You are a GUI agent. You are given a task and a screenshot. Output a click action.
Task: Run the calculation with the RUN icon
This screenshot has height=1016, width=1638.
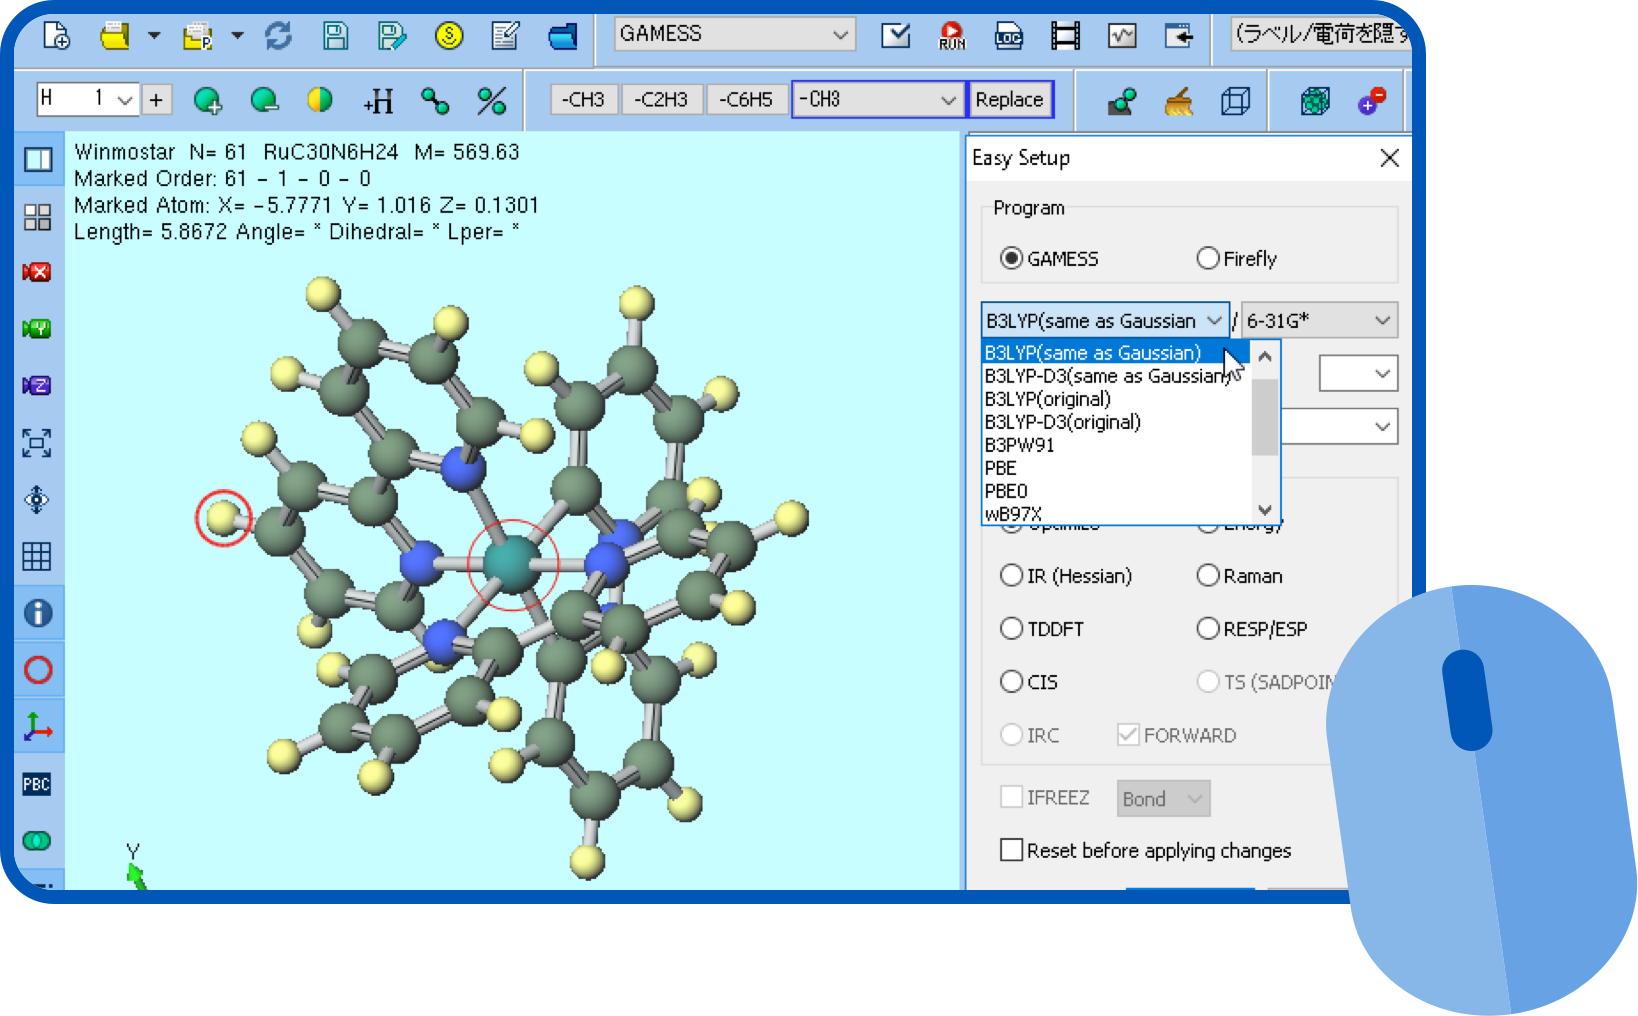click(952, 35)
